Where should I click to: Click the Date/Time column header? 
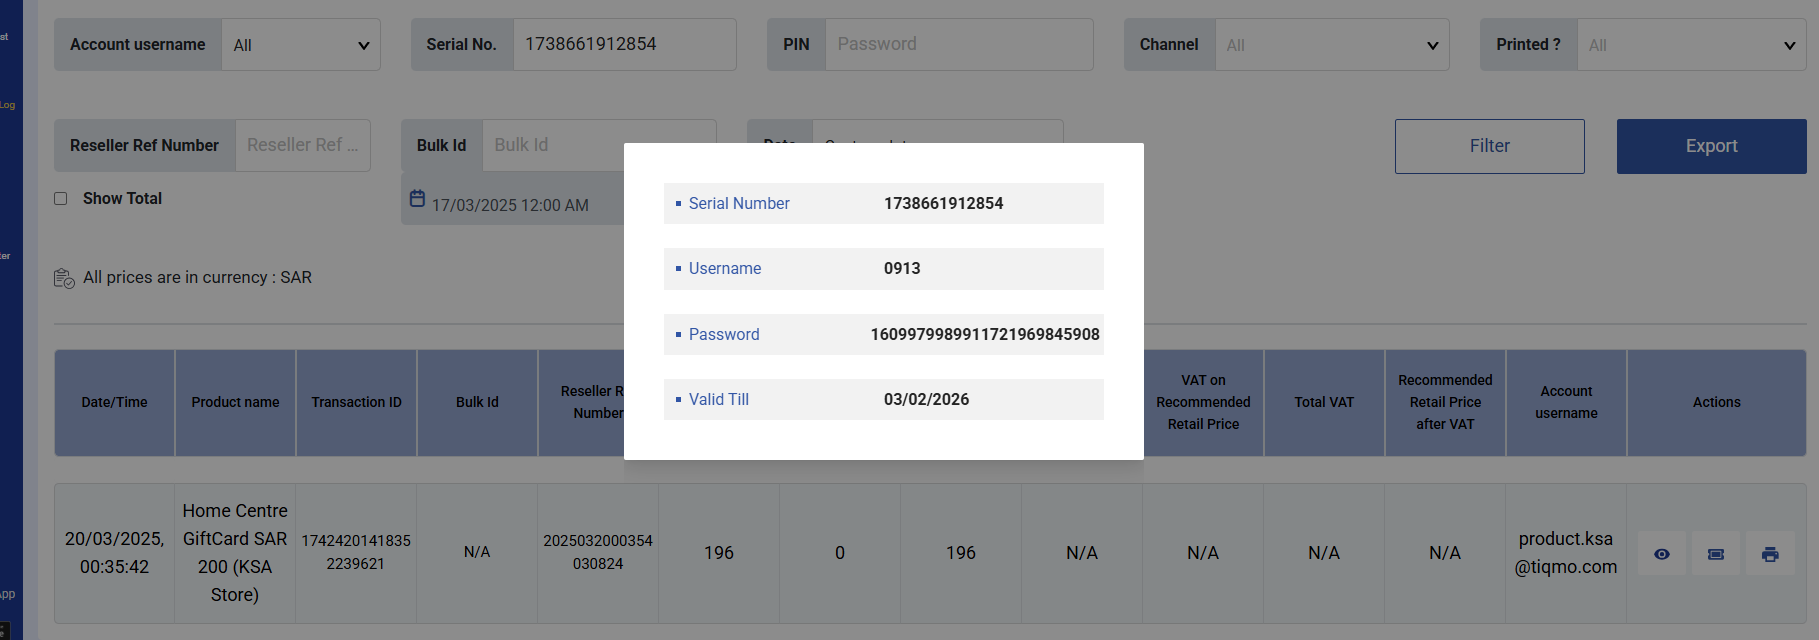coord(114,402)
